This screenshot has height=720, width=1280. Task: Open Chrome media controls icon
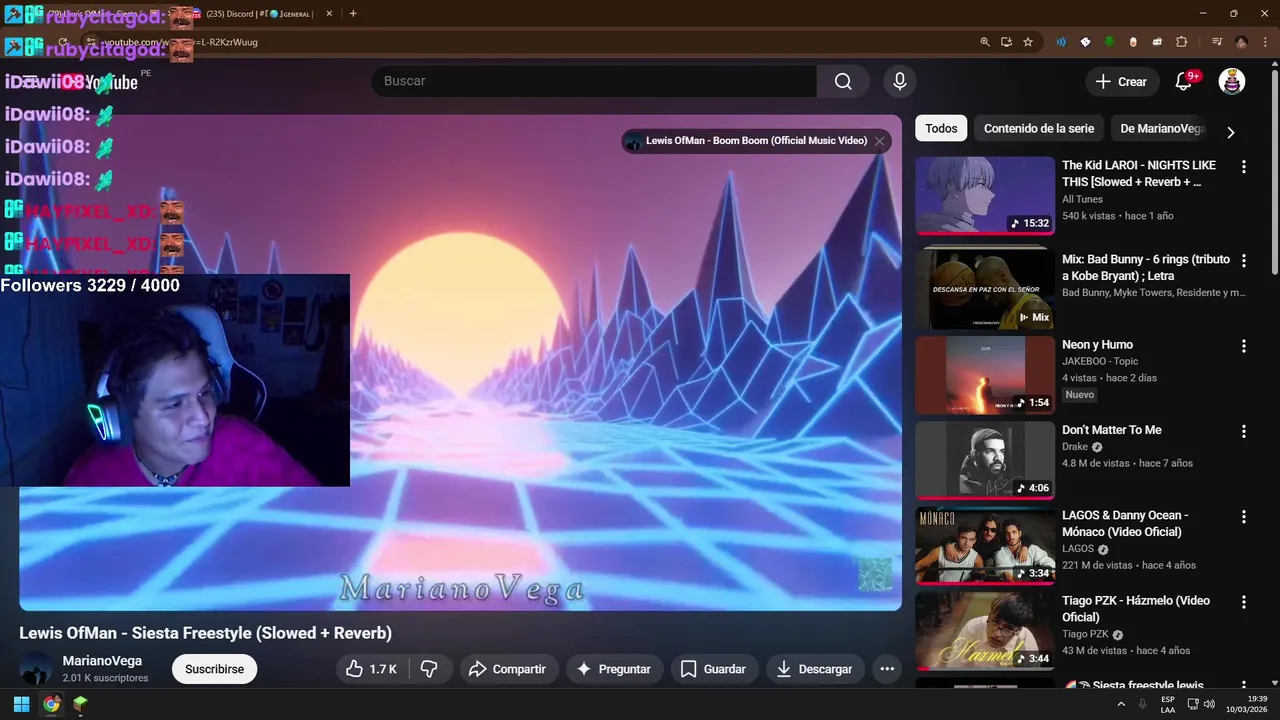tap(1216, 42)
